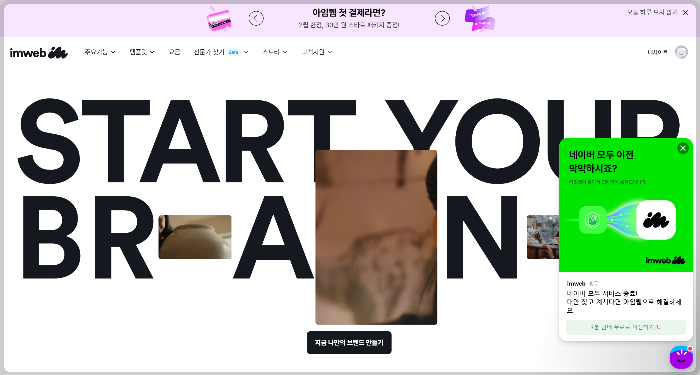Show next promo banner with right arrow
The width and height of the screenshot is (700, 375).
442,18
